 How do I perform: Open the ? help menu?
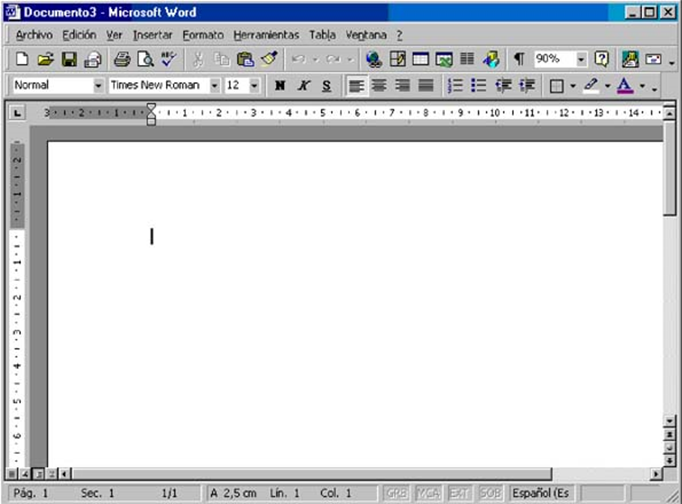pyautogui.click(x=399, y=35)
